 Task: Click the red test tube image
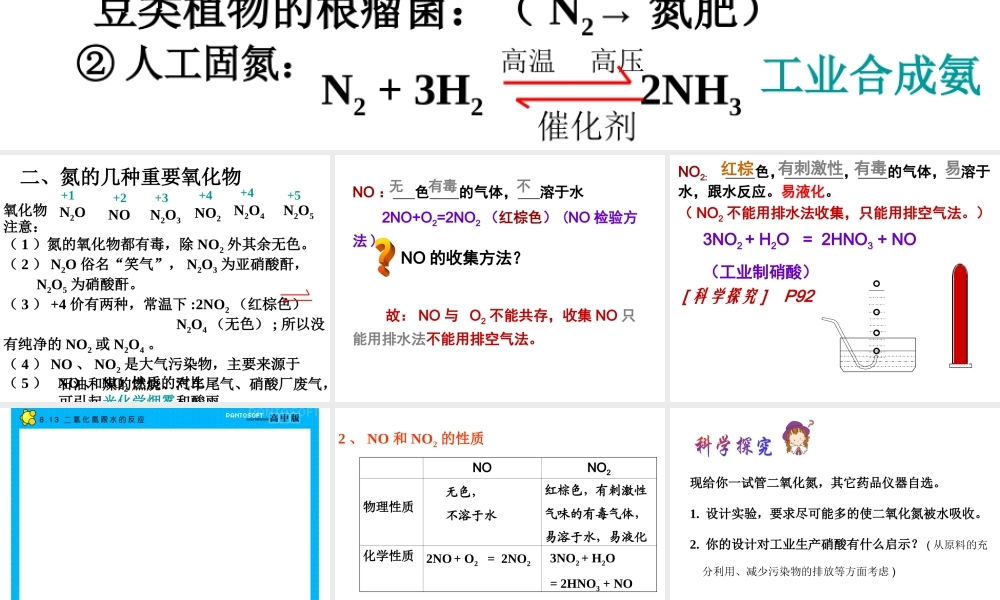(x=960, y=316)
